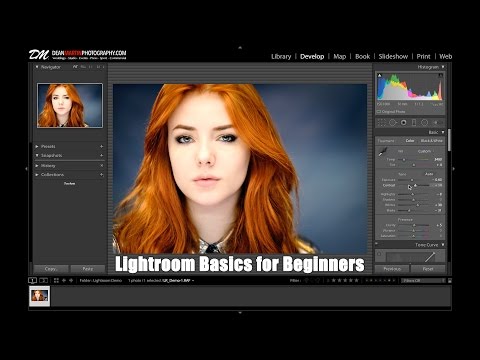Screen dimensions: 480x360
Task: Click the Paste button
Action: pyautogui.click(x=88, y=269)
